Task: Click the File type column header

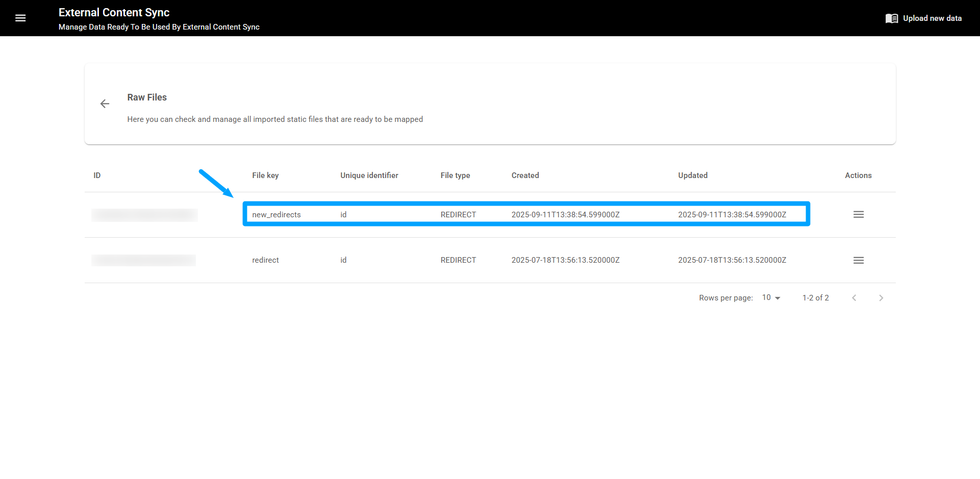Action: [x=455, y=176]
